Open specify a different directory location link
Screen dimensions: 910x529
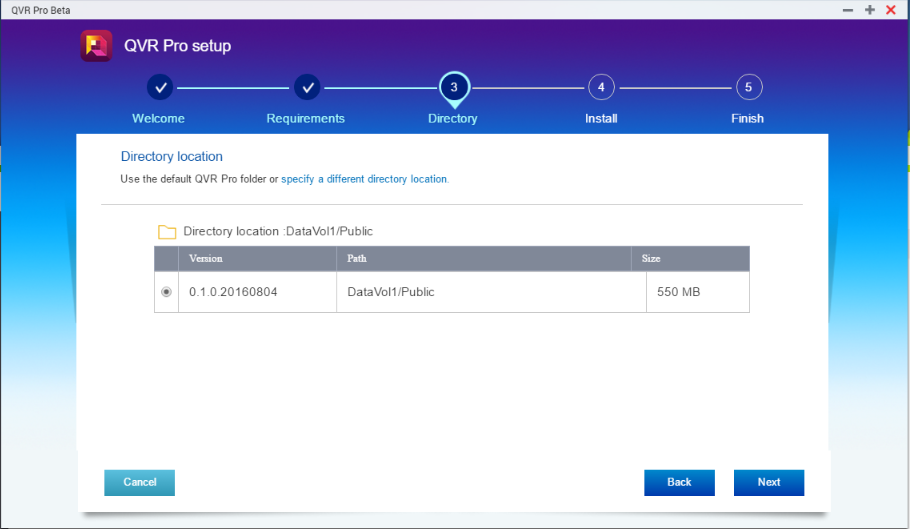[365, 179]
